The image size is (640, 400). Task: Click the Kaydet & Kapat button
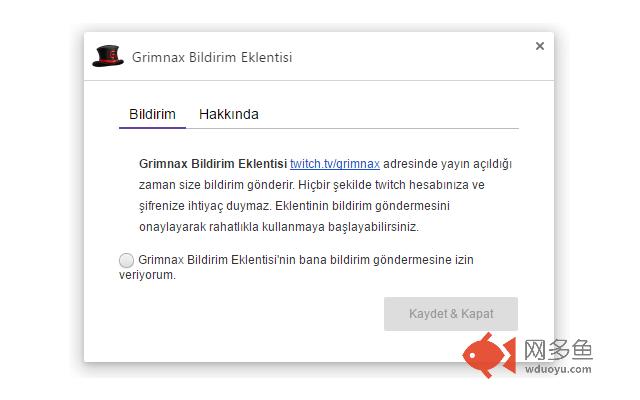click(451, 313)
